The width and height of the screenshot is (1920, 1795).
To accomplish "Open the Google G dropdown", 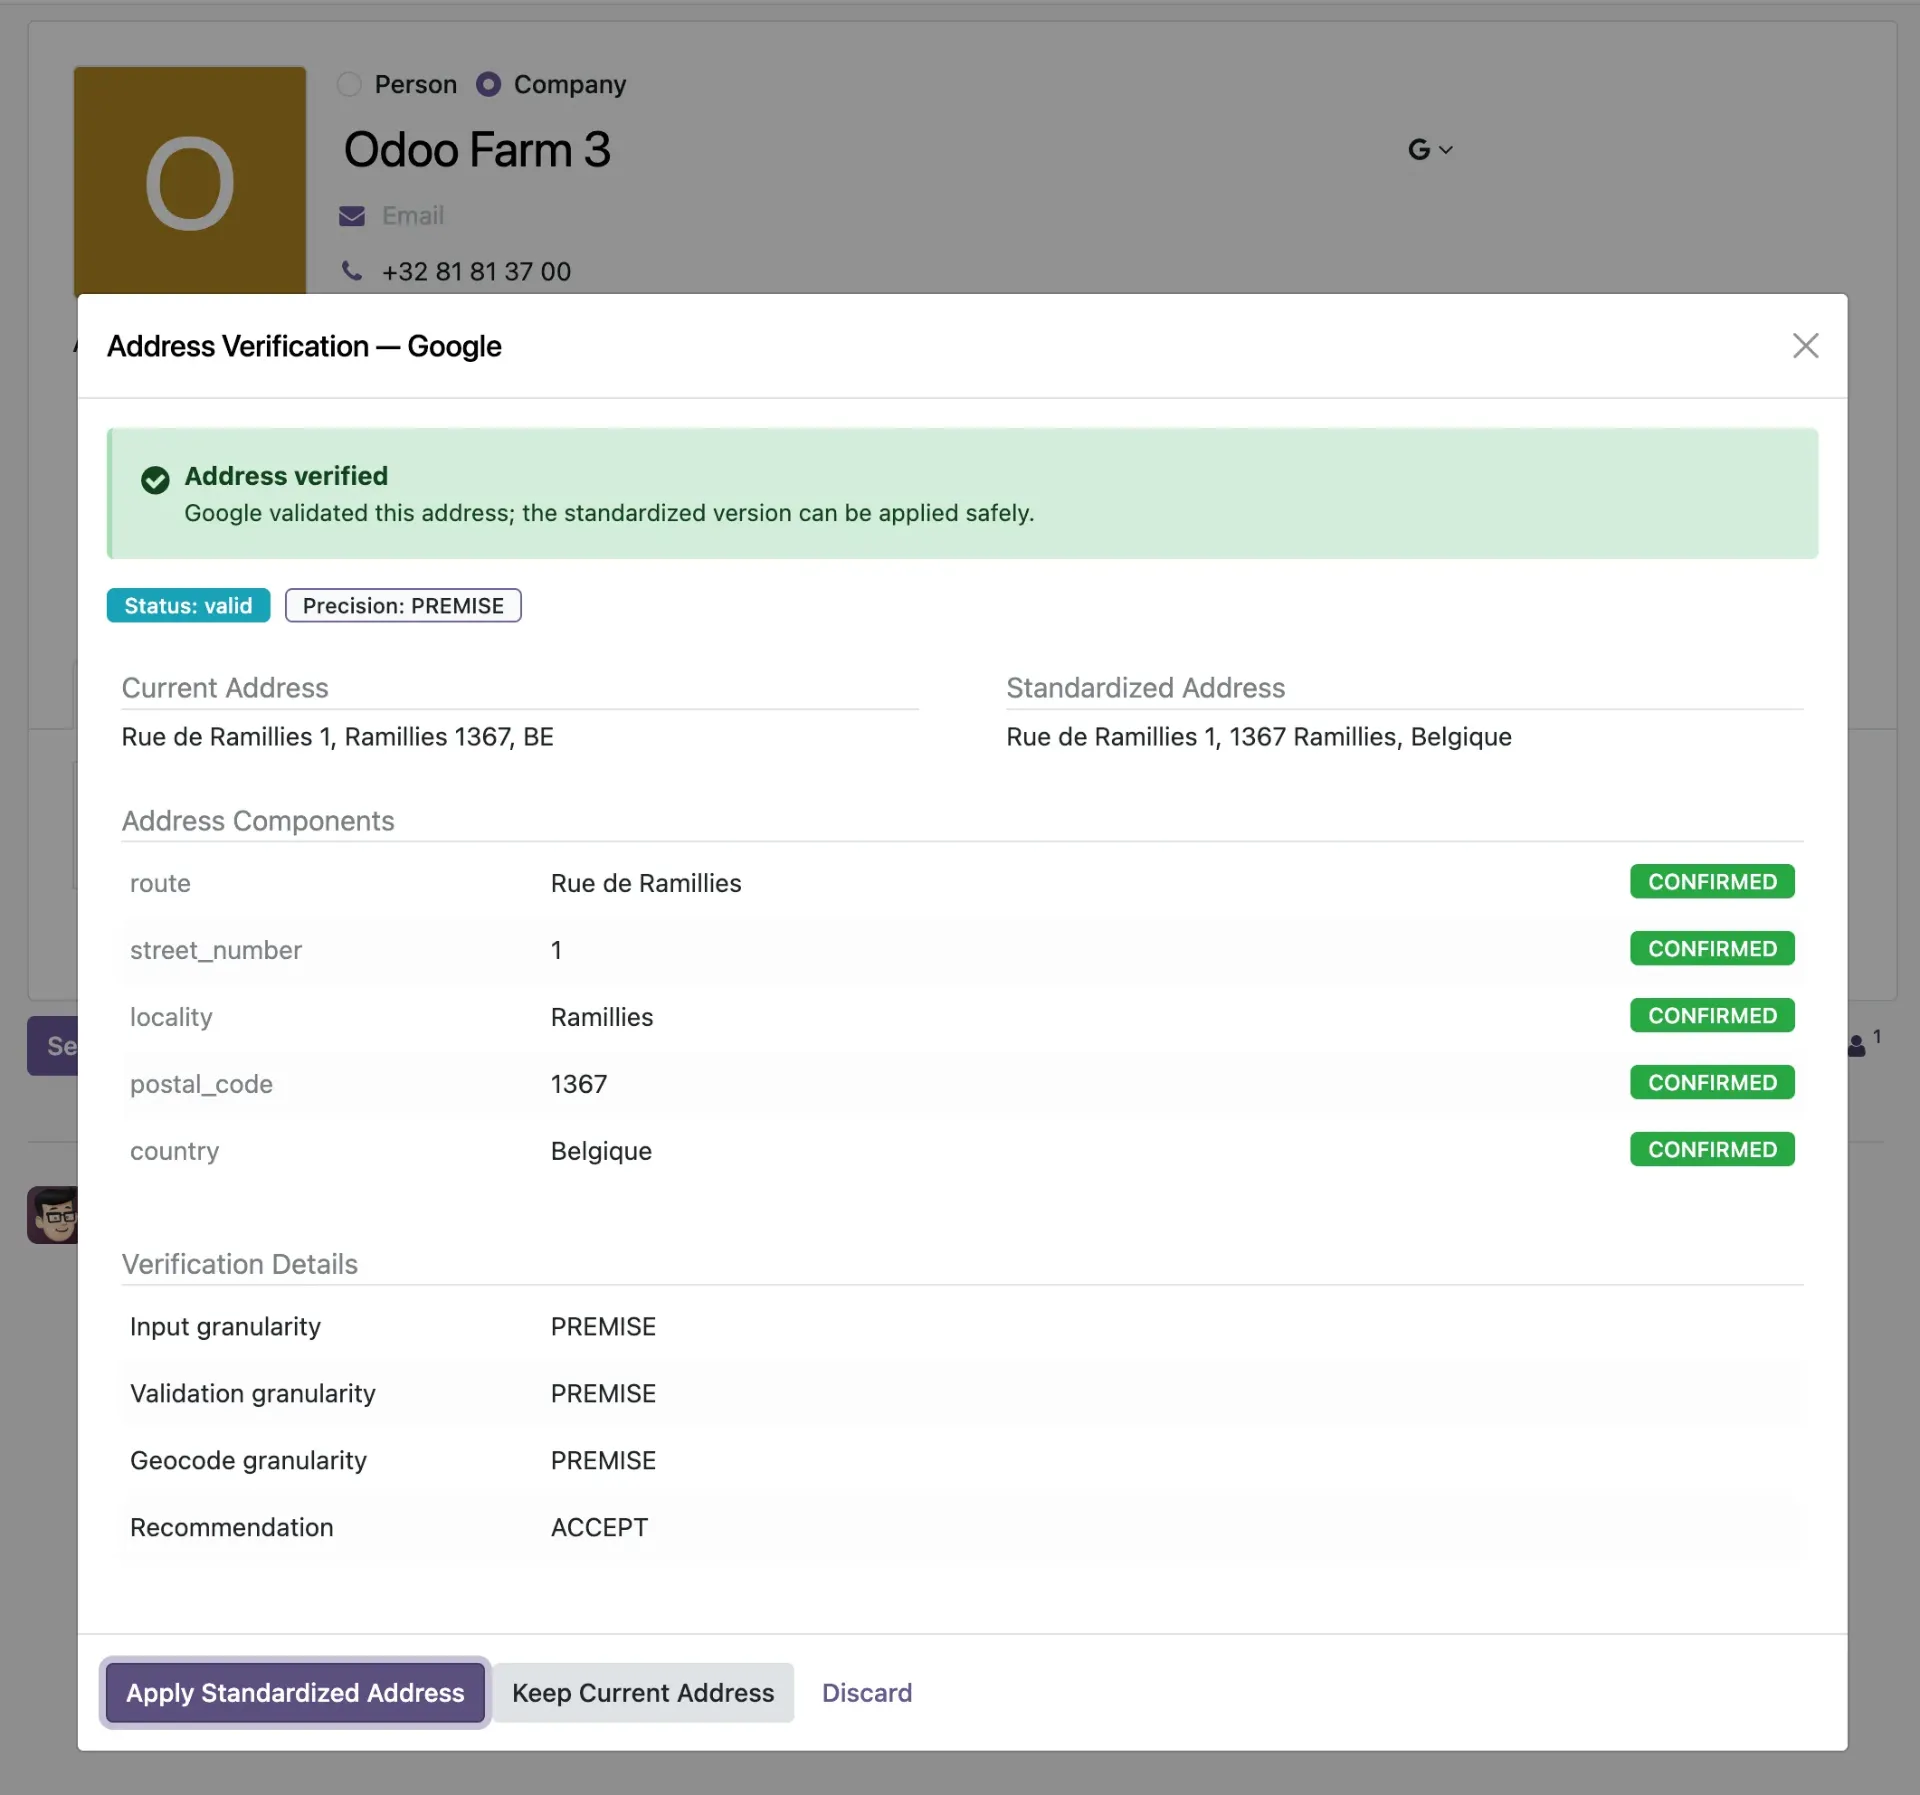I will (1430, 149).
